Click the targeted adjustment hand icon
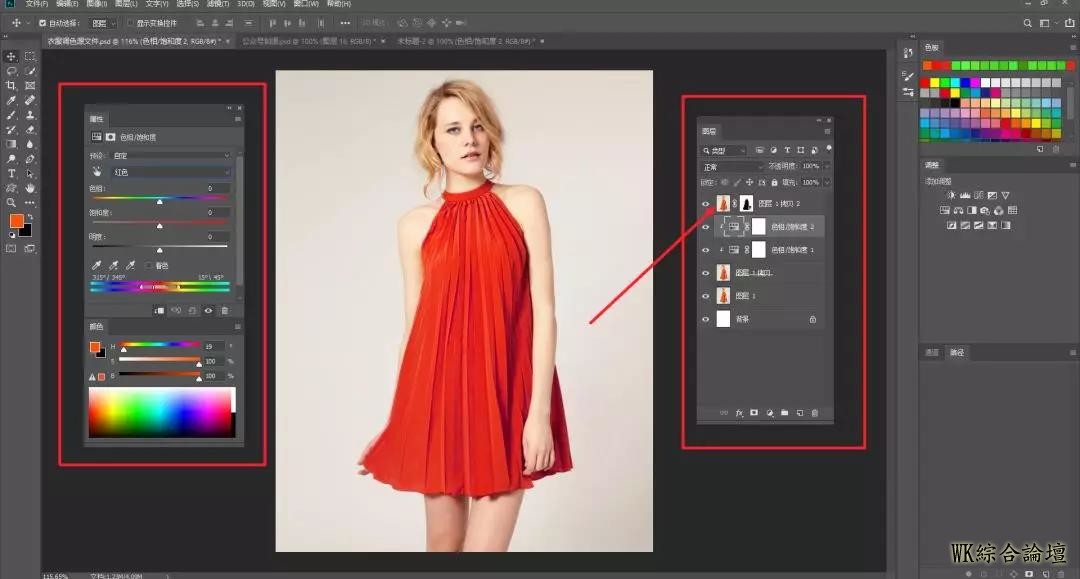The image size is (1080, 579). click(97, 172)
